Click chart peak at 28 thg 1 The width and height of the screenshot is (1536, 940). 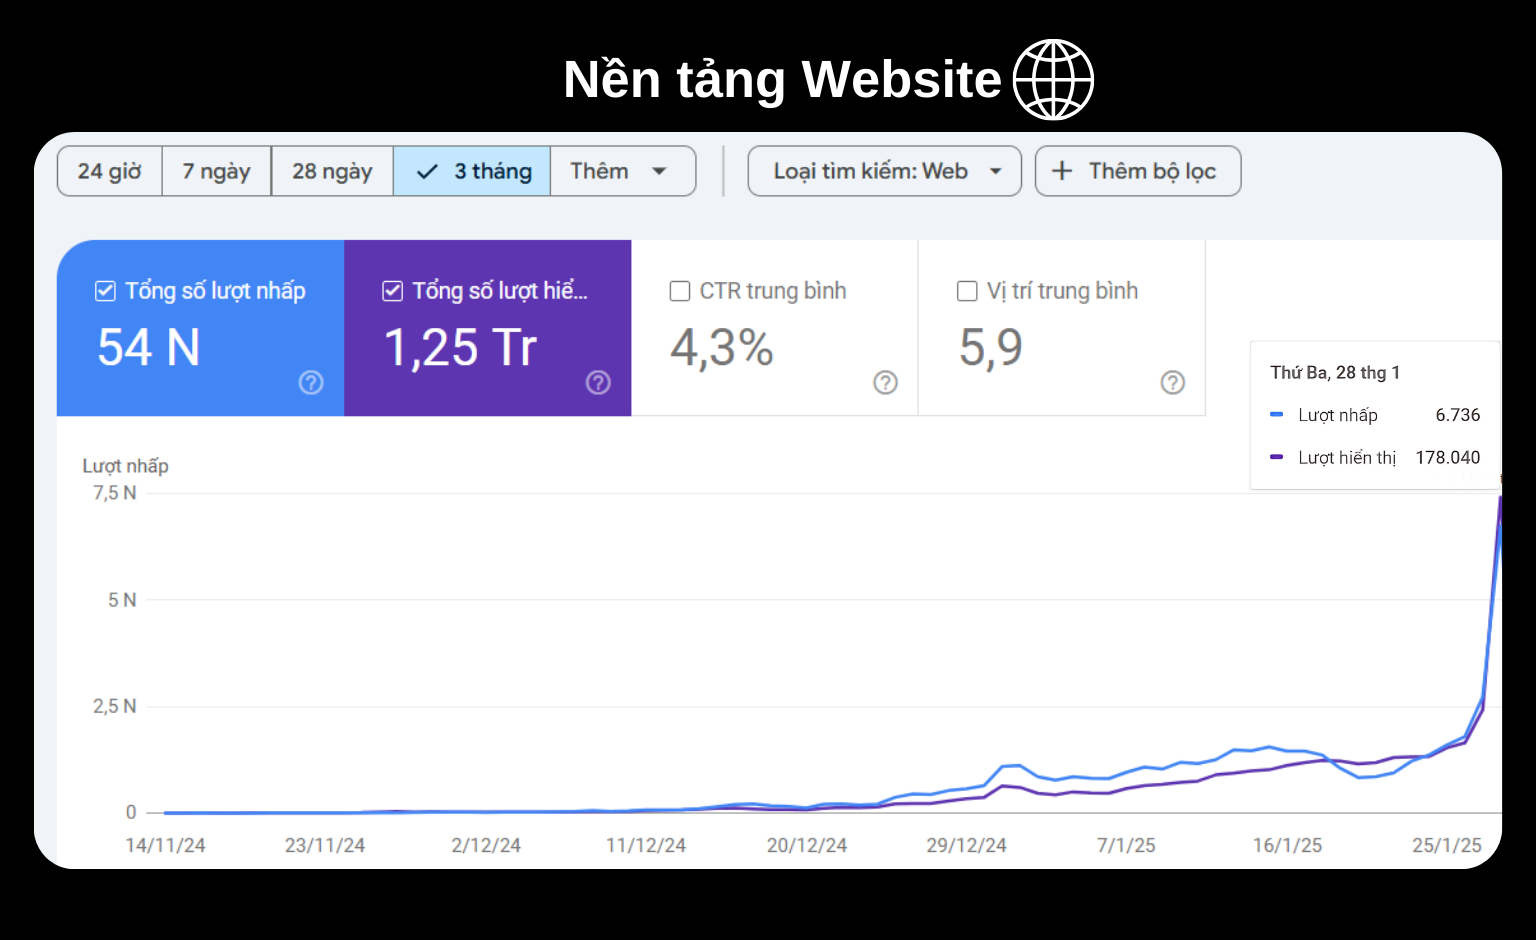(x=1499, y=498)
